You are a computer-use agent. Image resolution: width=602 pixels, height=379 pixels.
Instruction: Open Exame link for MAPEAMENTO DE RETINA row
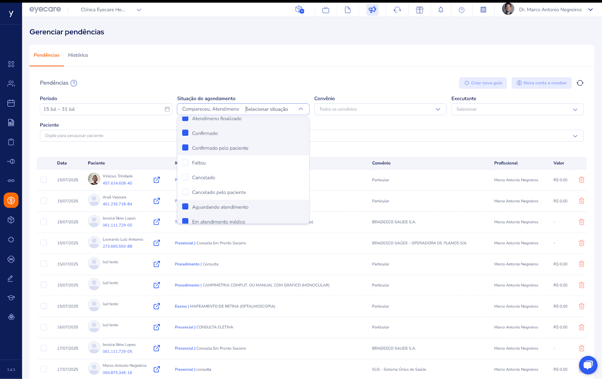pyautogui.click(x=180, y=306)
